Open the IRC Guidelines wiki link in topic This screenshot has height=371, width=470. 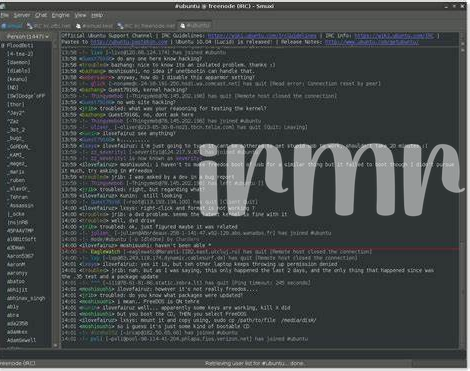tap(262, 36)
